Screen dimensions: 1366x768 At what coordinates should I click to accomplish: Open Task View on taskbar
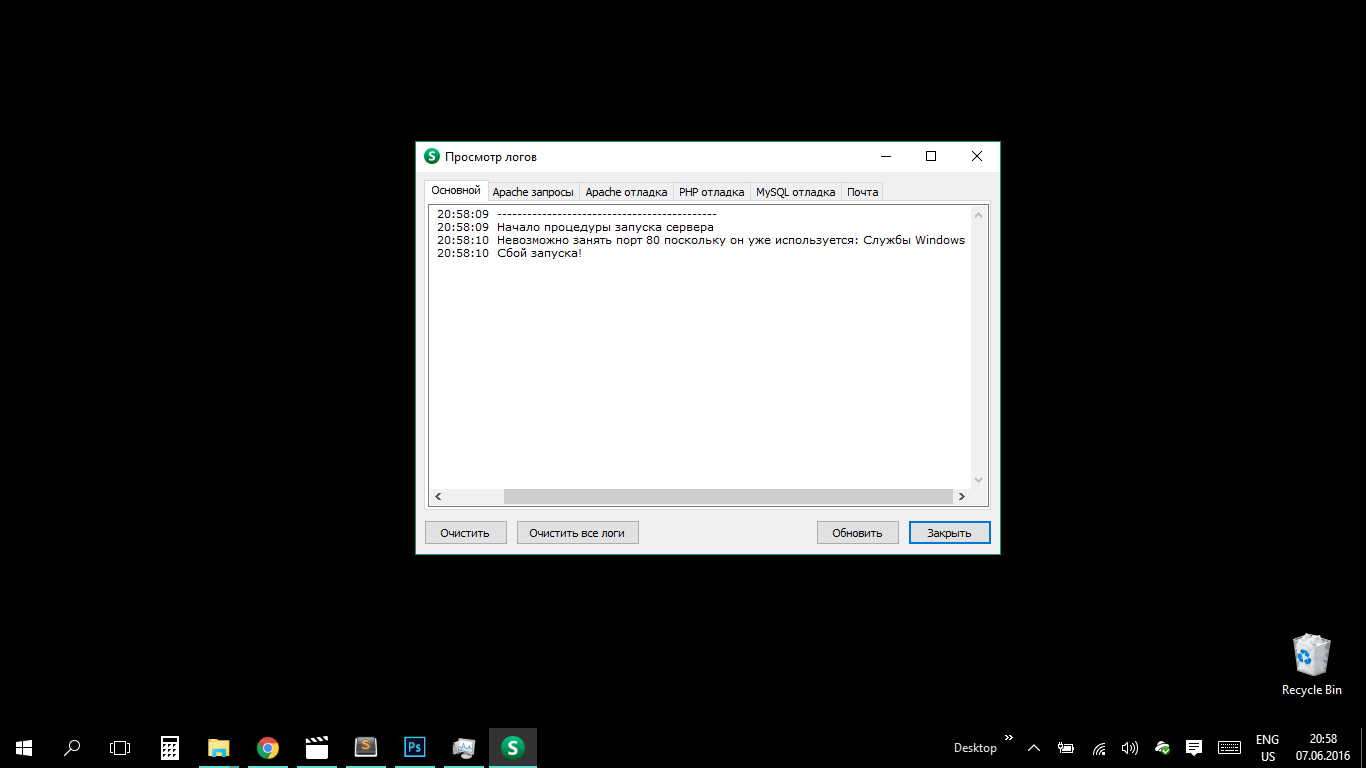point(120,747)
